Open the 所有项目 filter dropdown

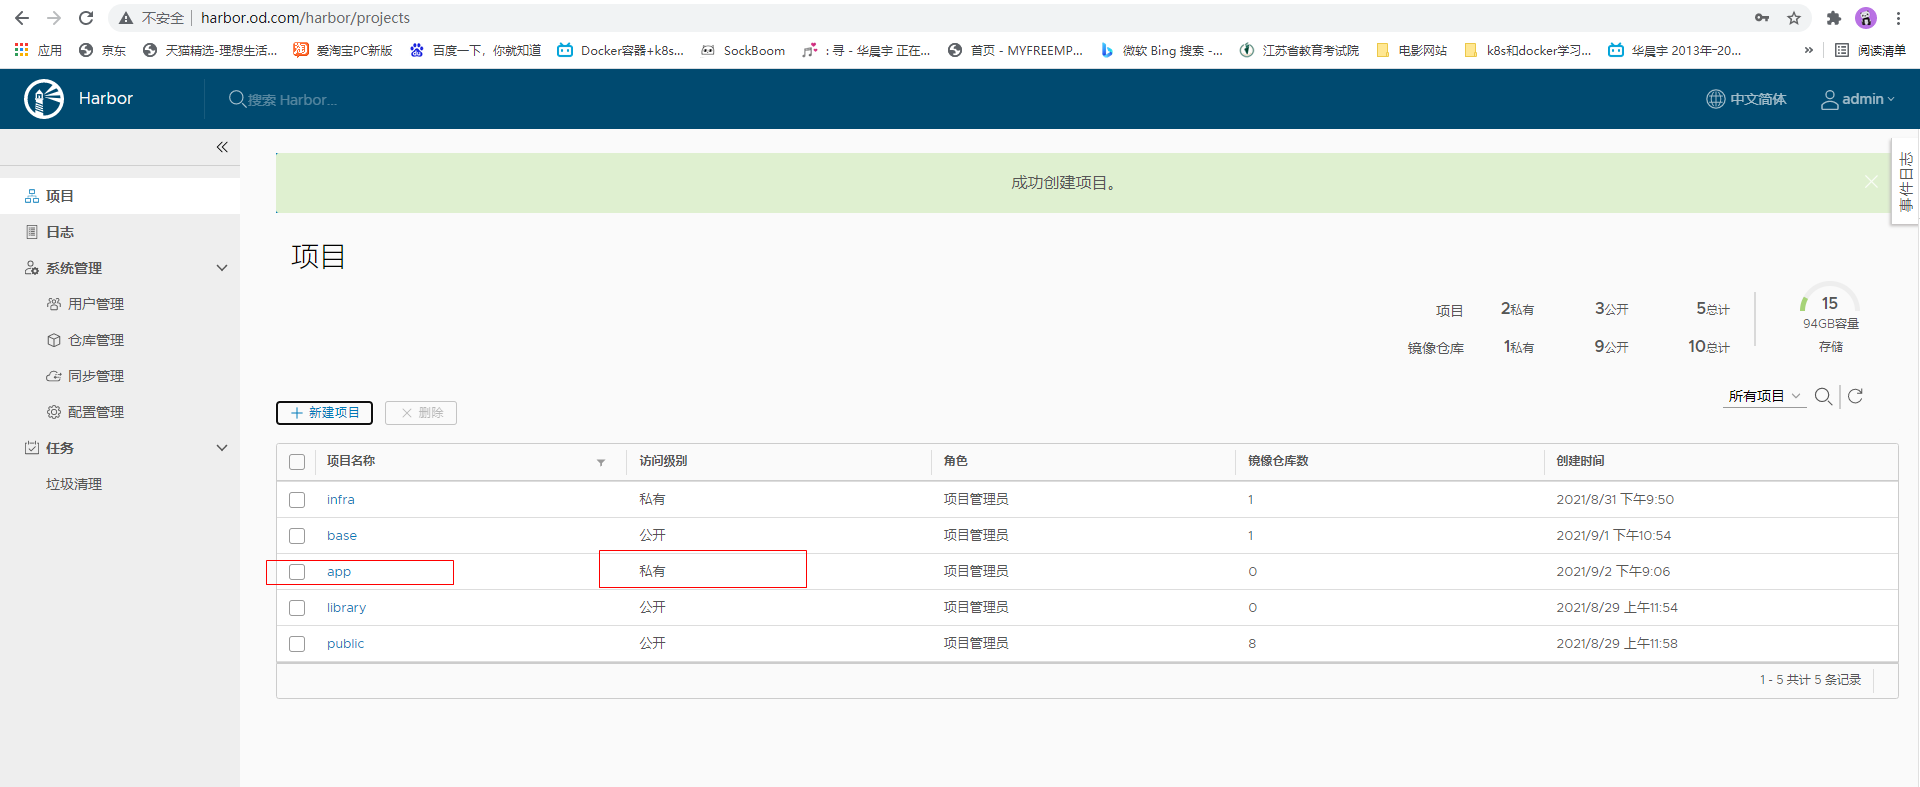coord(1765,396)
